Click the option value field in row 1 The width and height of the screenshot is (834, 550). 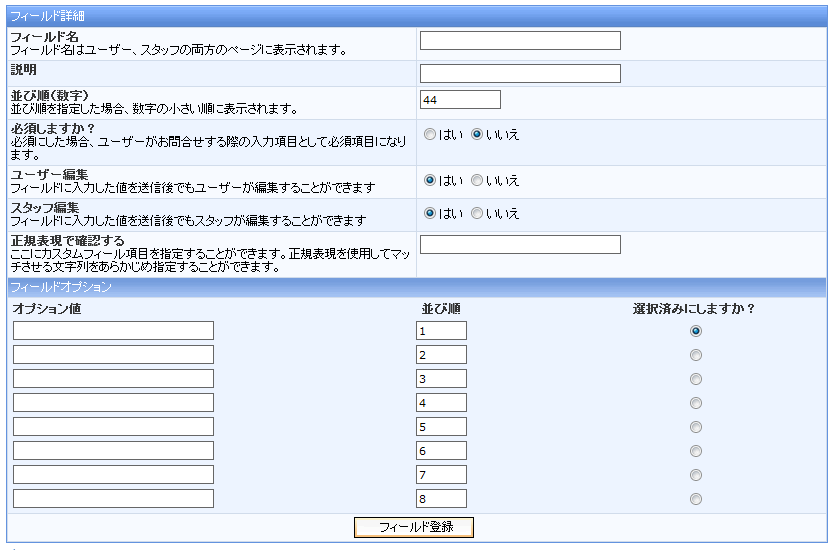click(113, 330)
